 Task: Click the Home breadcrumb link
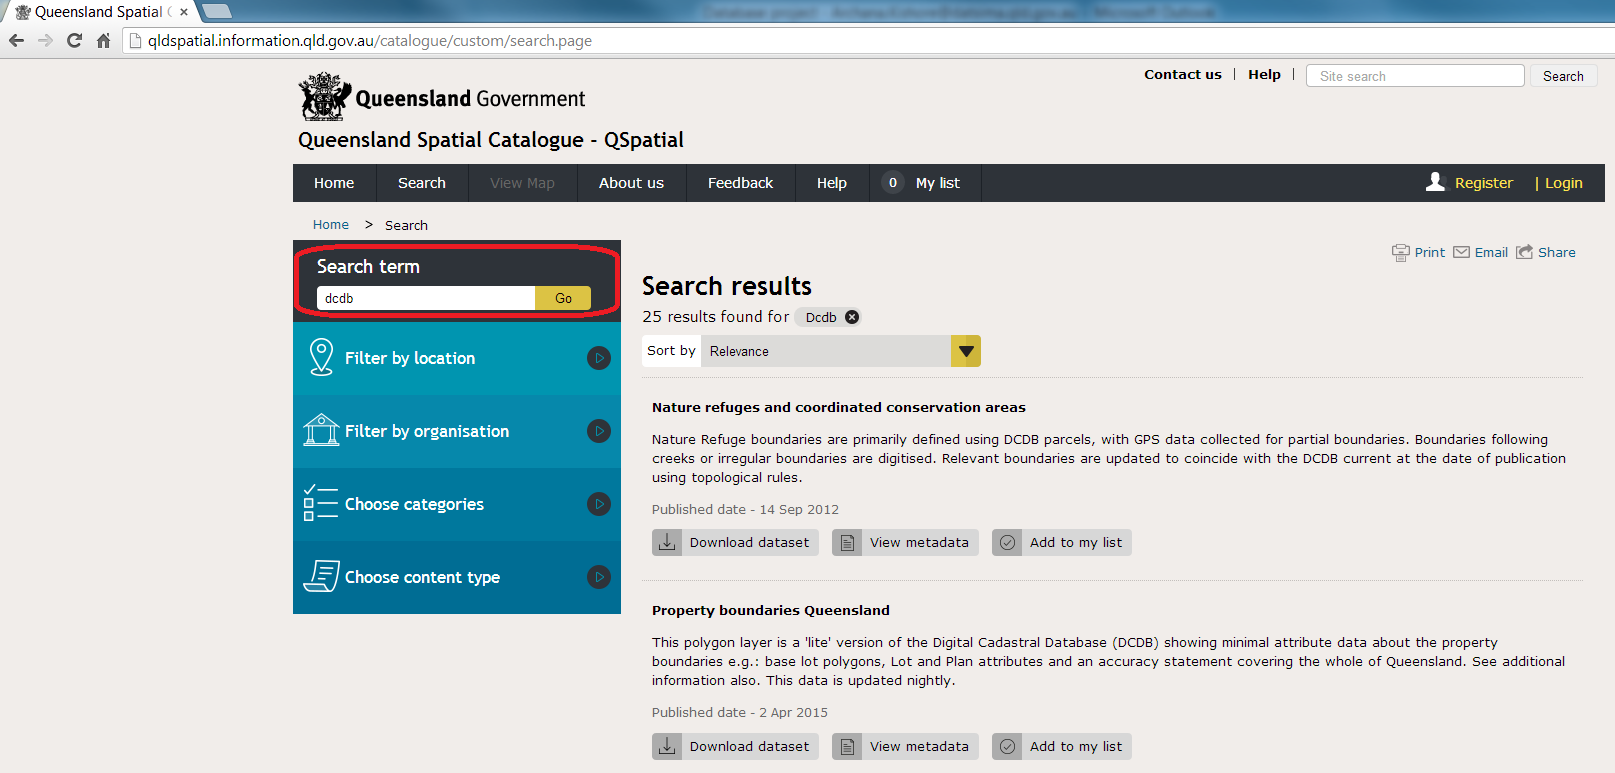(x=331, y=225)
